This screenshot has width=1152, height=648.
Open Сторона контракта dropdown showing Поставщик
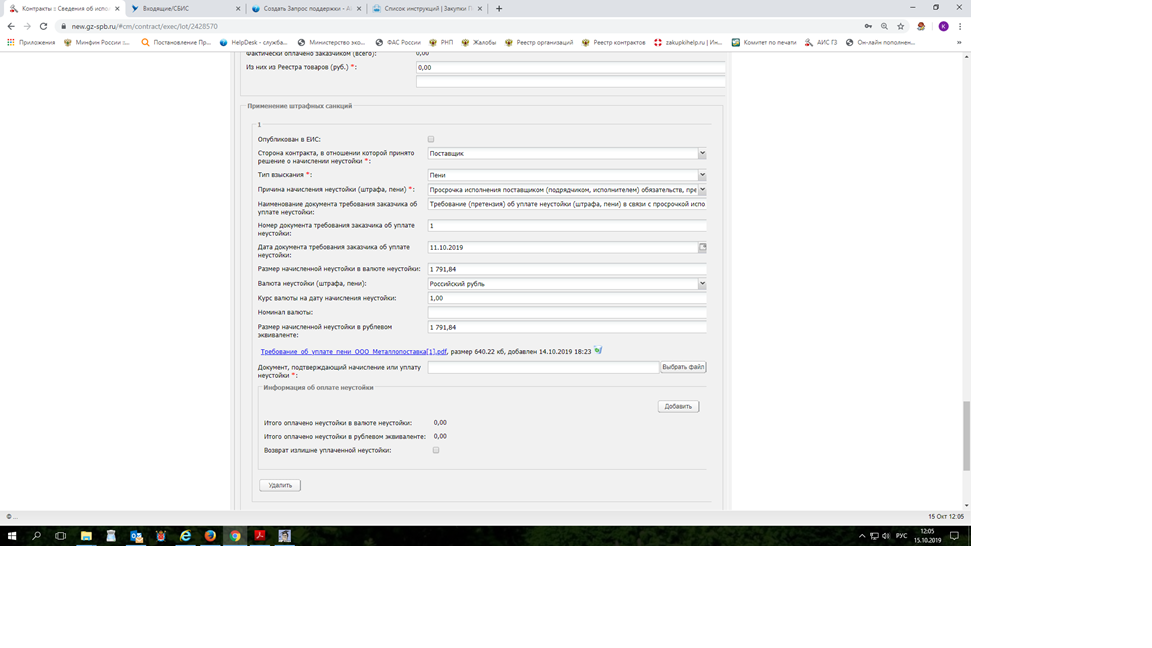[567, 154]
